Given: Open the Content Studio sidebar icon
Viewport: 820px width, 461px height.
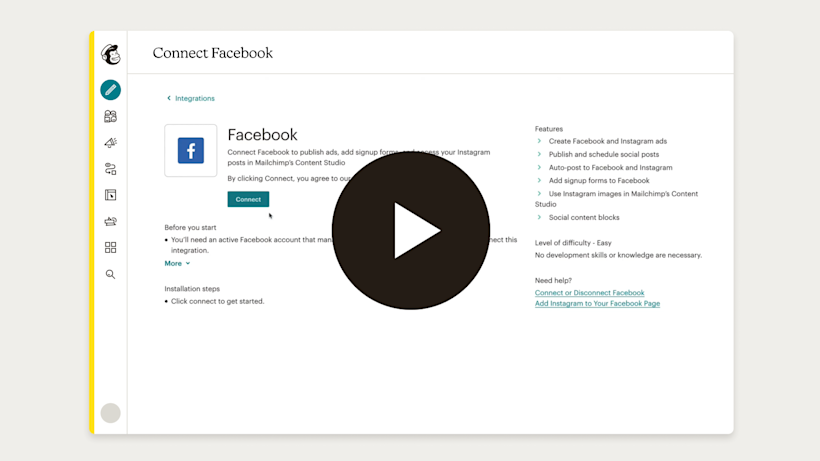Looking at the screenshot, I should (111, 221).
